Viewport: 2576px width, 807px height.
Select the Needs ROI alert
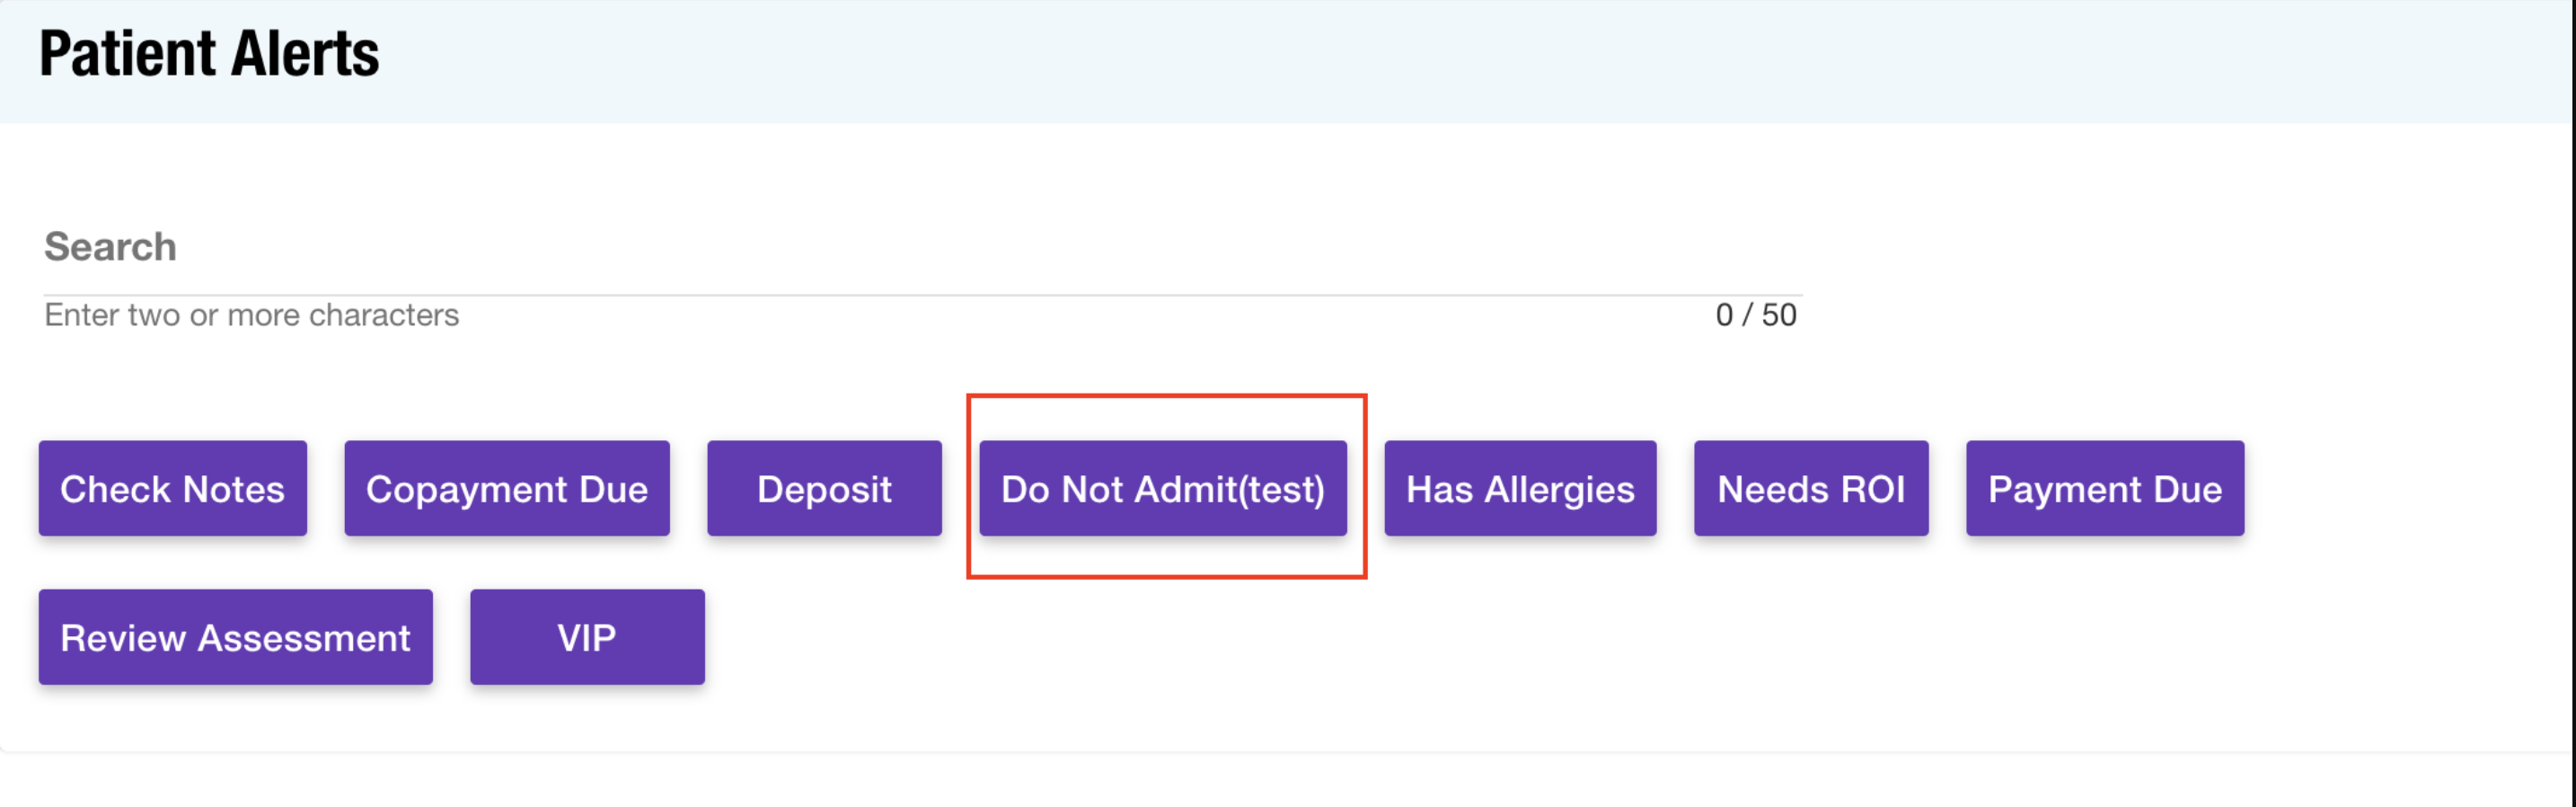[1810, 489]
